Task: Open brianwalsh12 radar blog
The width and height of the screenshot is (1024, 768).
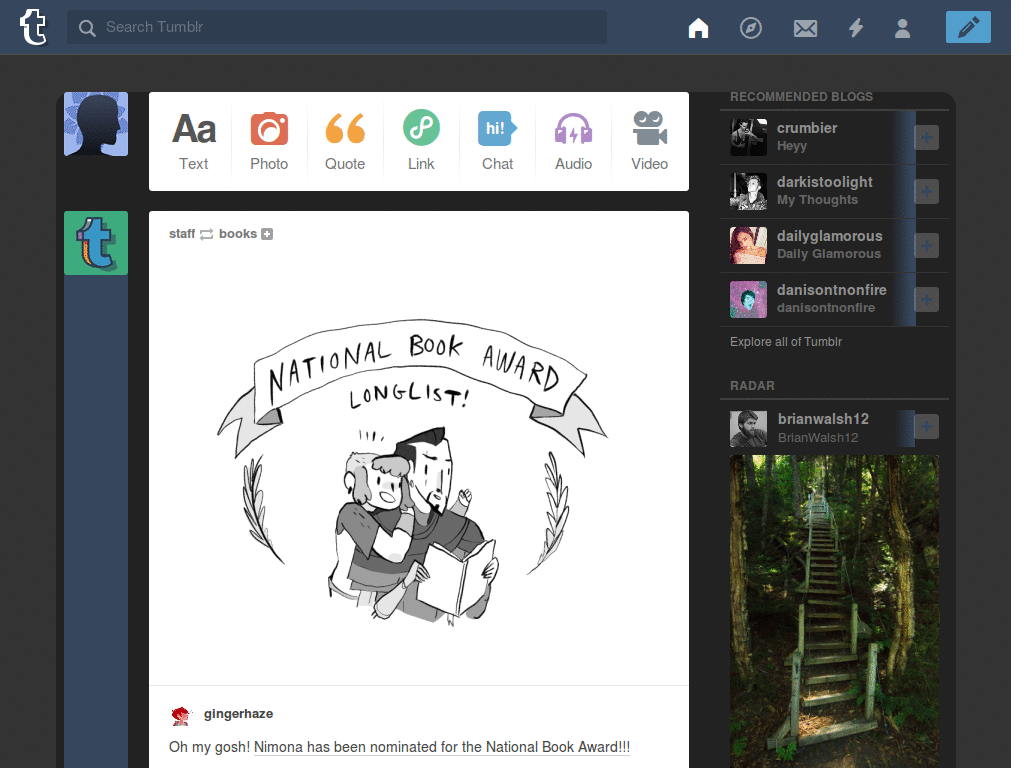Action: pos(823,419)
